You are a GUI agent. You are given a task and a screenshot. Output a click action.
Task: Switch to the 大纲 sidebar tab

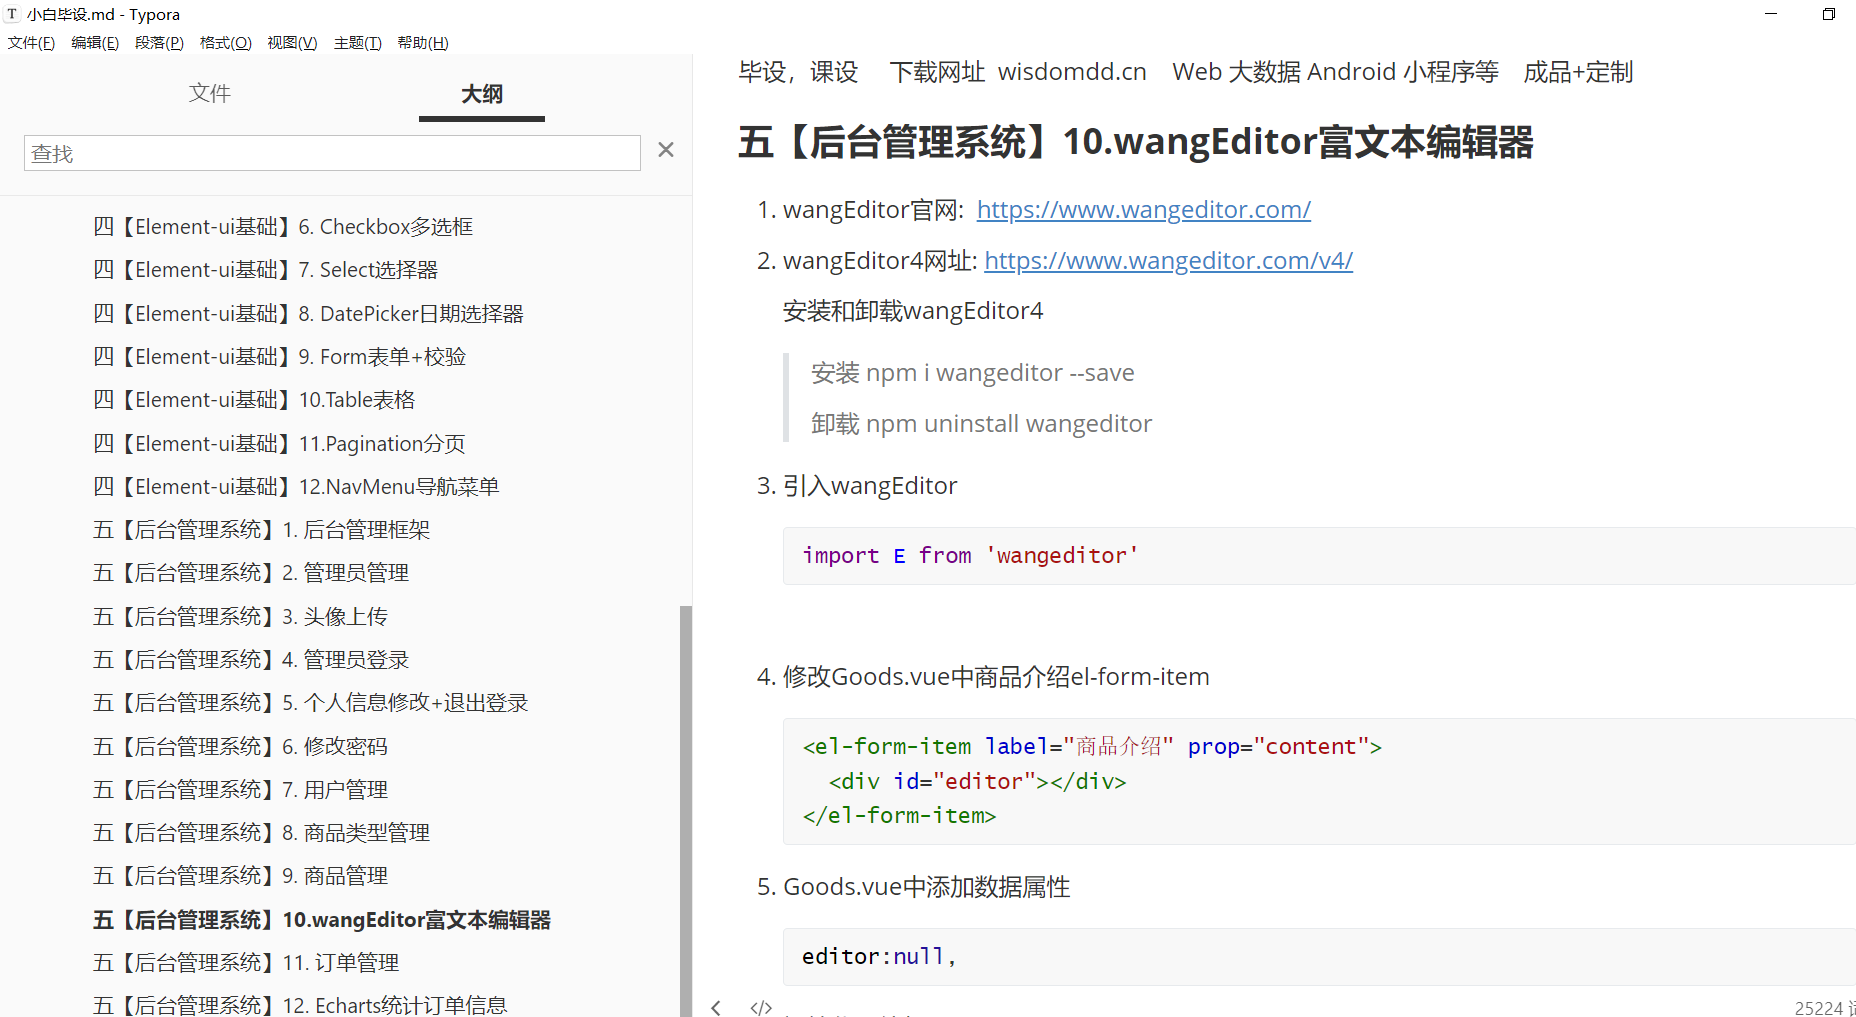tap(482, 94)
